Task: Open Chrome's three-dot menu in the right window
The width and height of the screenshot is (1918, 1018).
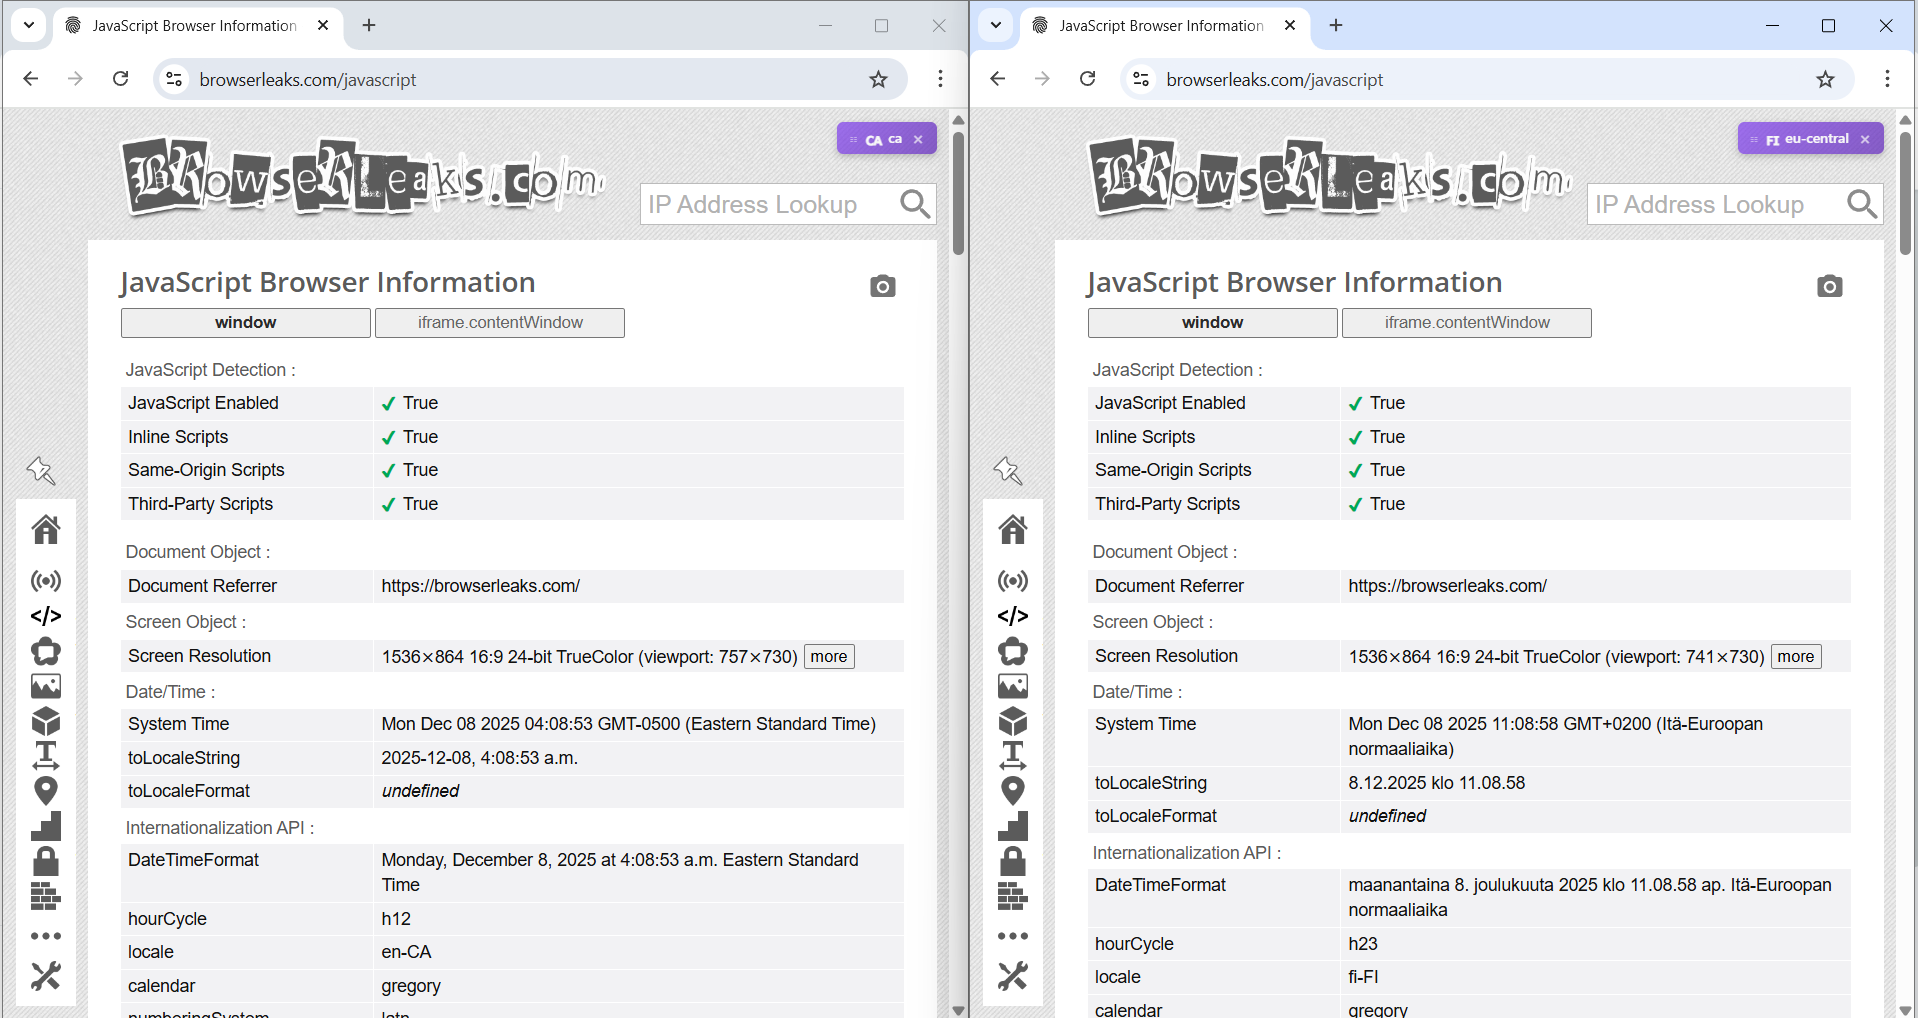Action: pyautogui.click(x=1888, y=79)
